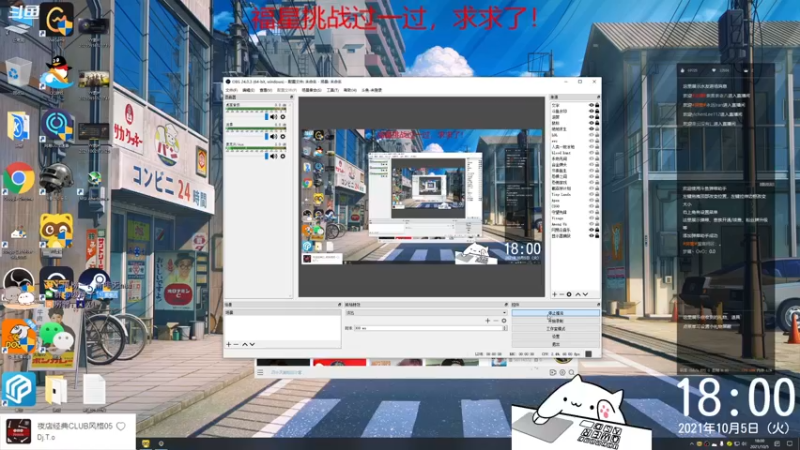Viewport: 800px width, 450px height.
Task: Lock the Apex source lock icon
Action: [x=597, y=201]
